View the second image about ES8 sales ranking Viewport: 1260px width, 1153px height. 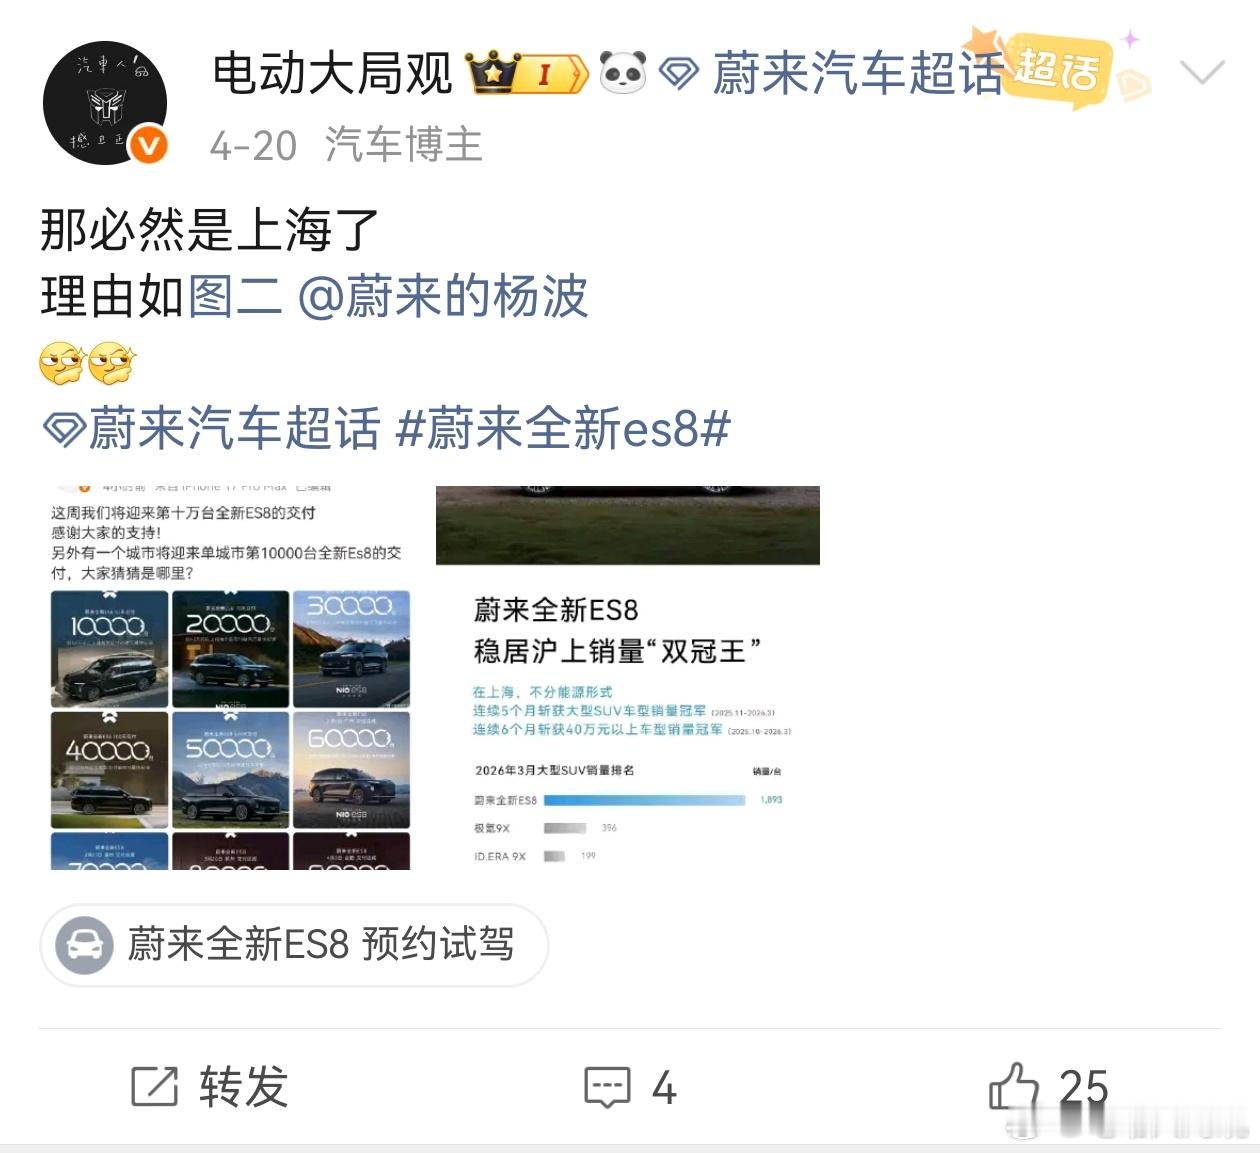(x=628, y=678)
